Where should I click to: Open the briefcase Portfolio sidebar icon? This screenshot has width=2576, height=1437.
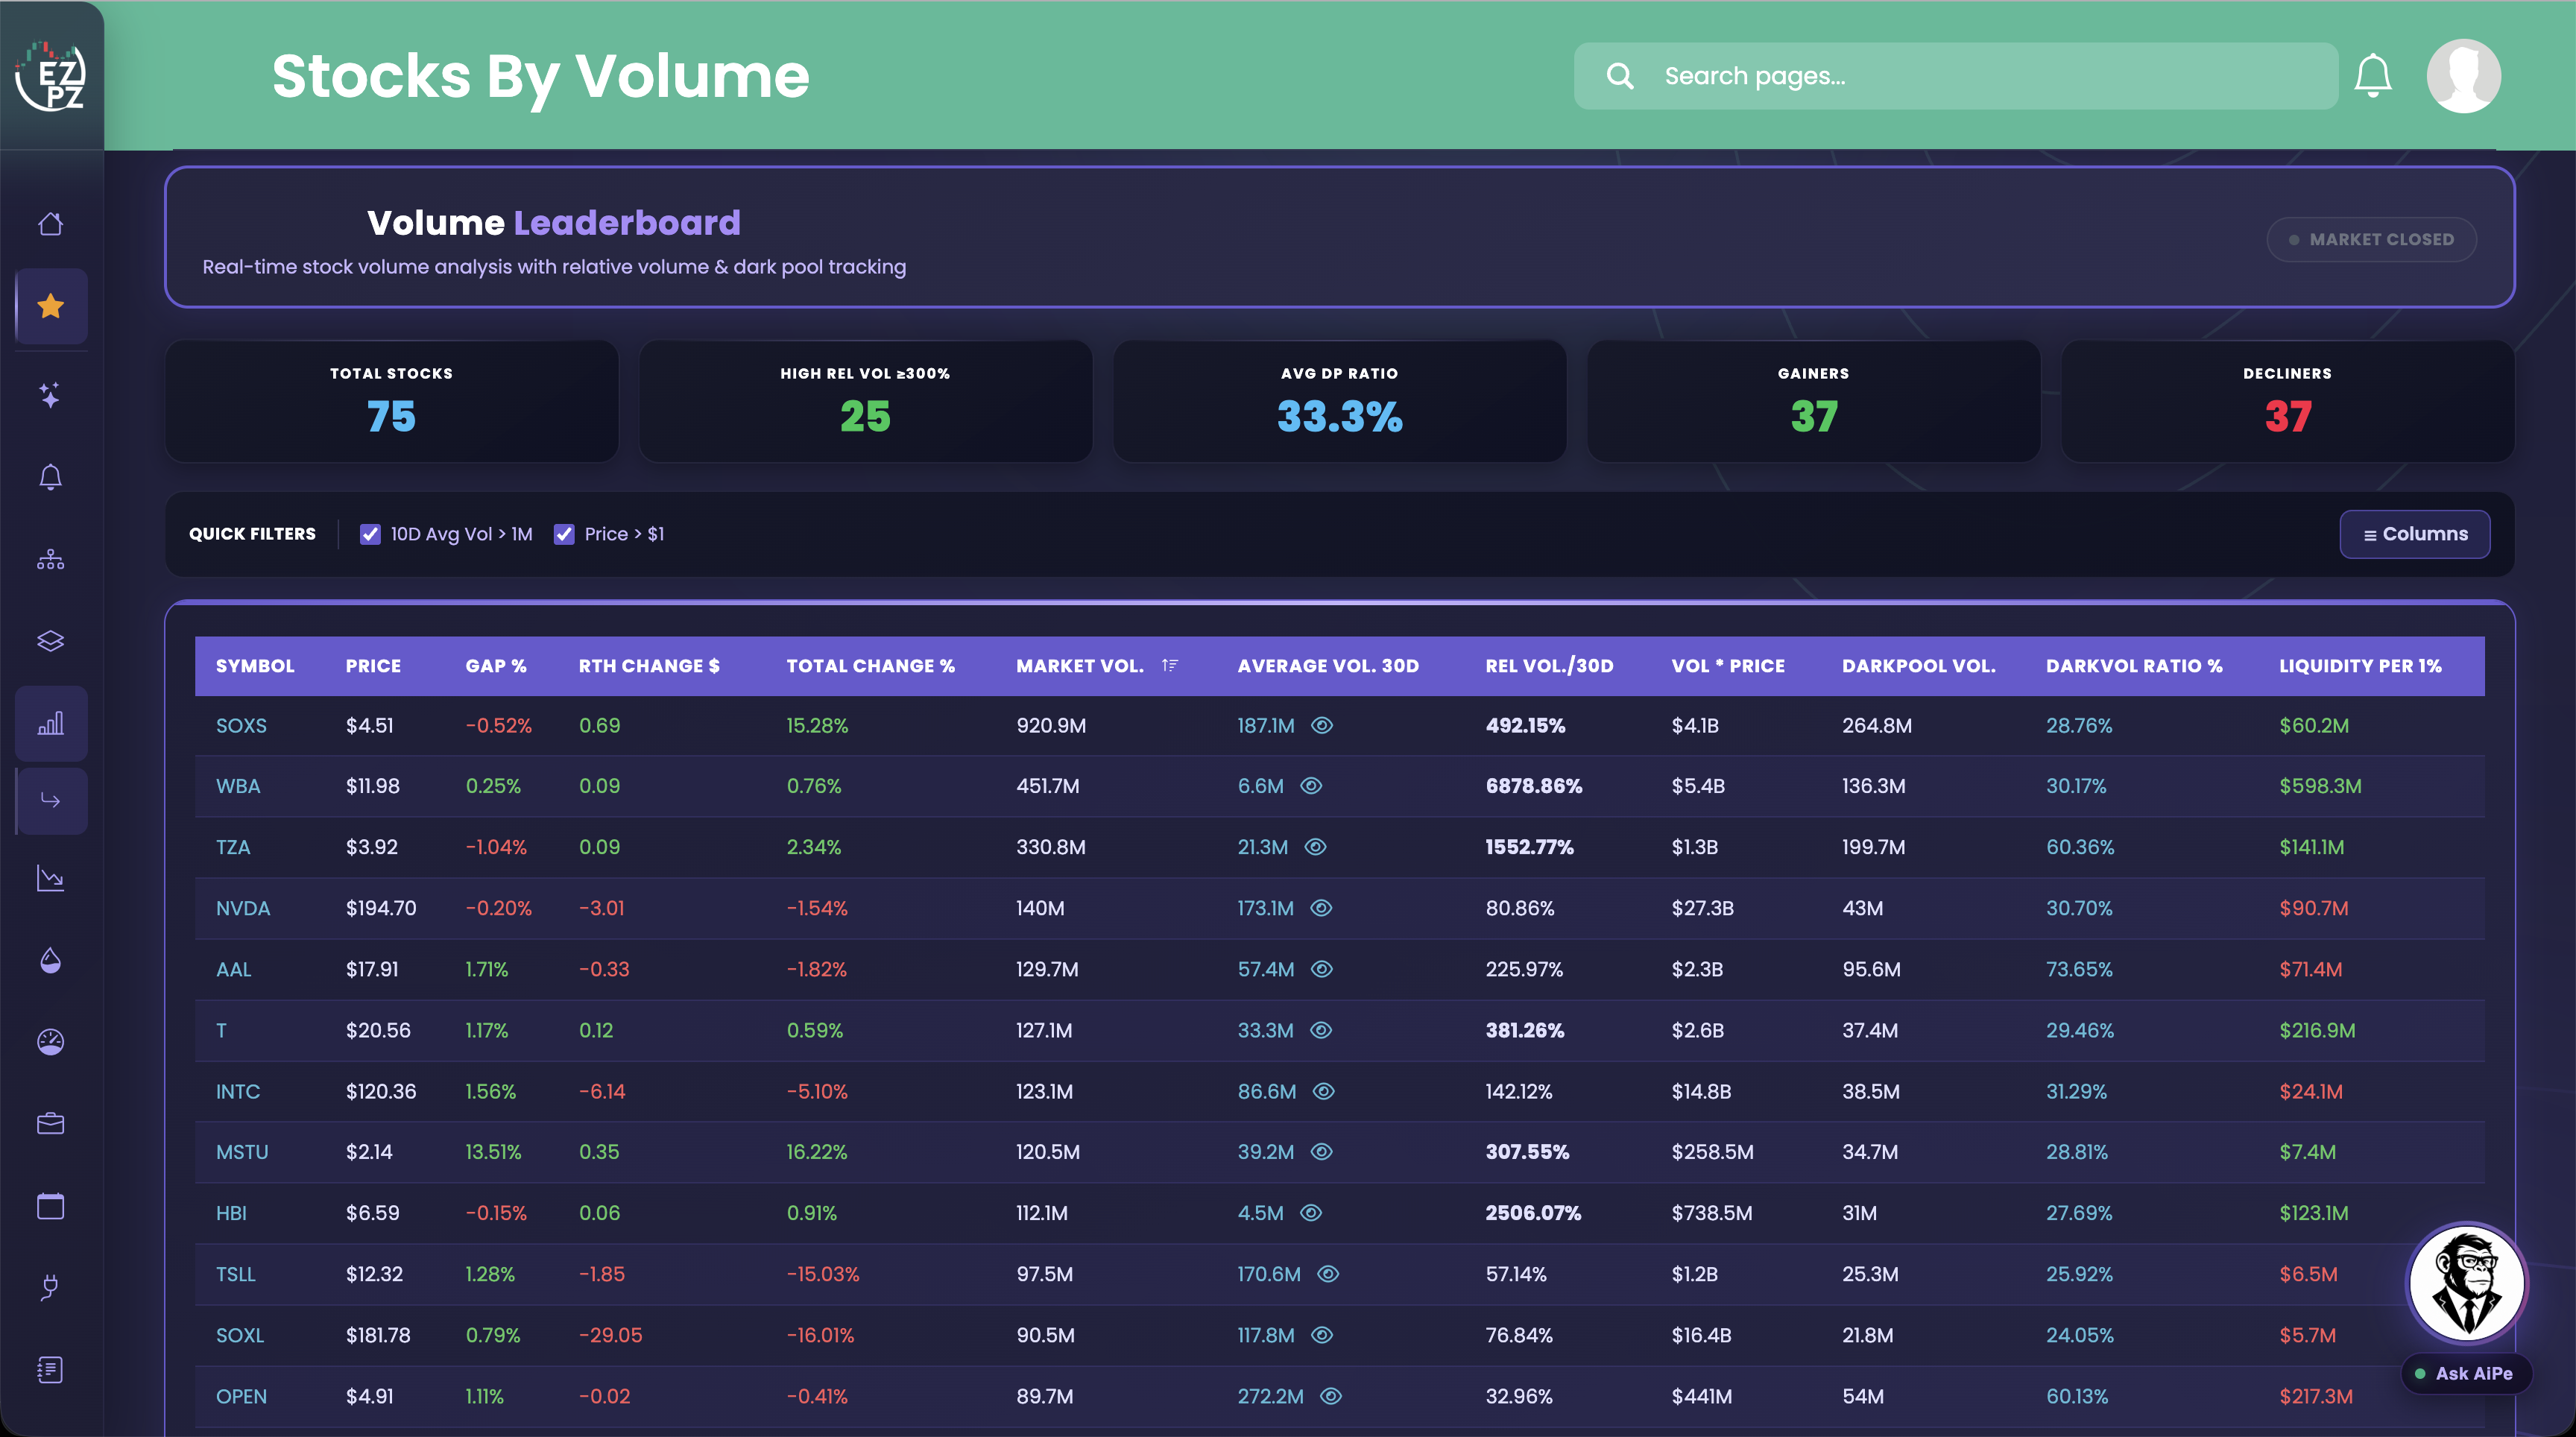coord(50,1124)
